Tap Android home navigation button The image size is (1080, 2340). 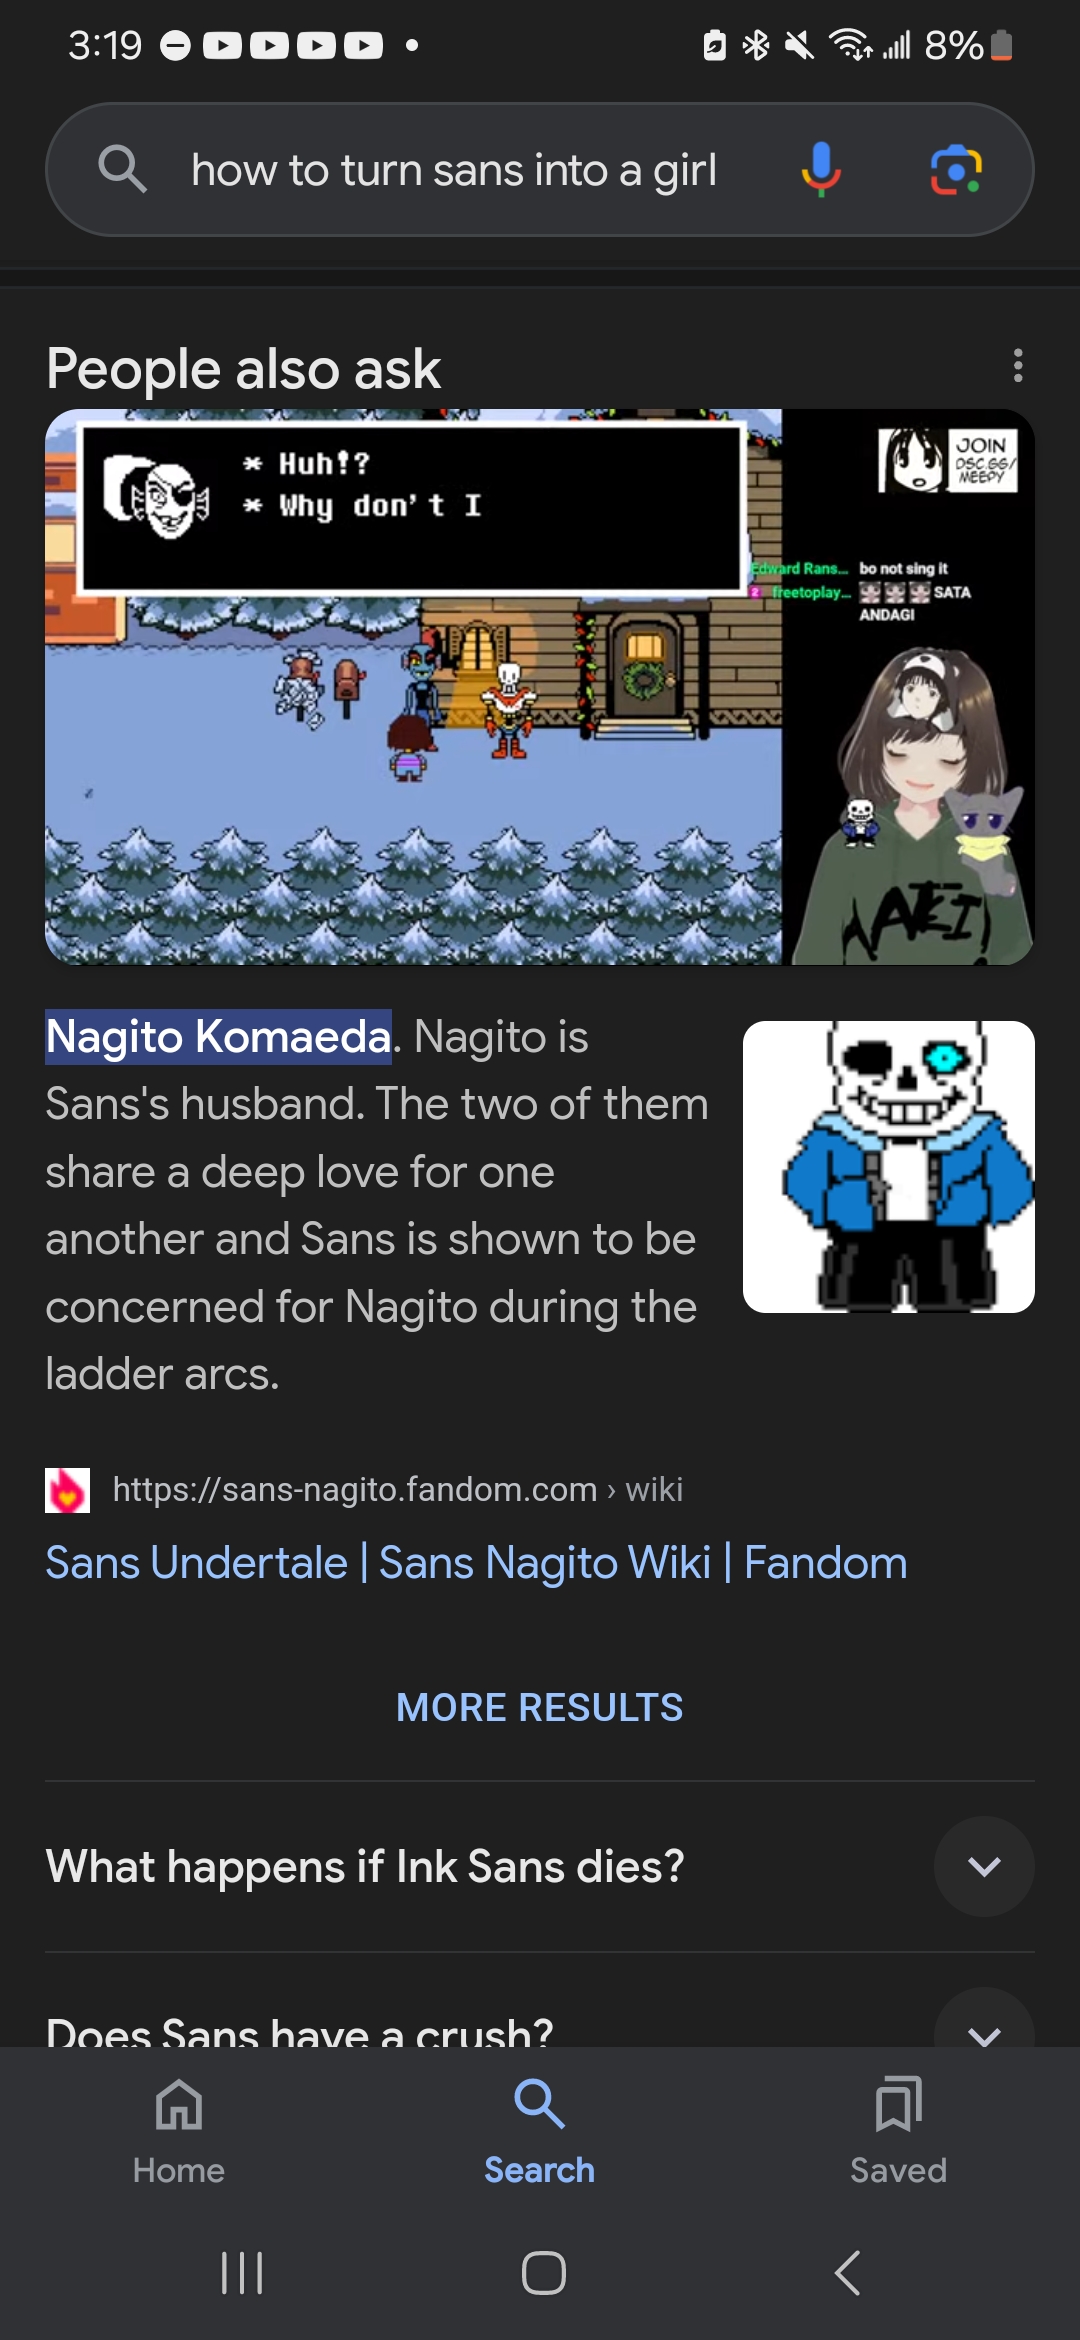click(x=544, y=2273)
